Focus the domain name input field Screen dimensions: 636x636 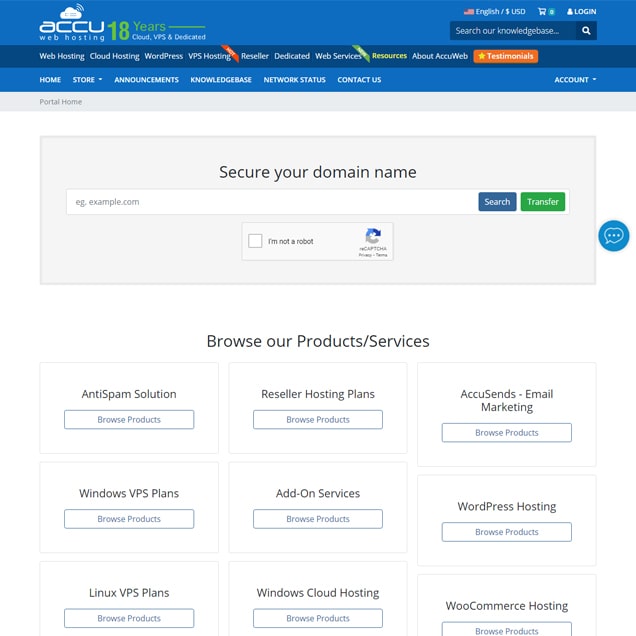tap(272, 202)
